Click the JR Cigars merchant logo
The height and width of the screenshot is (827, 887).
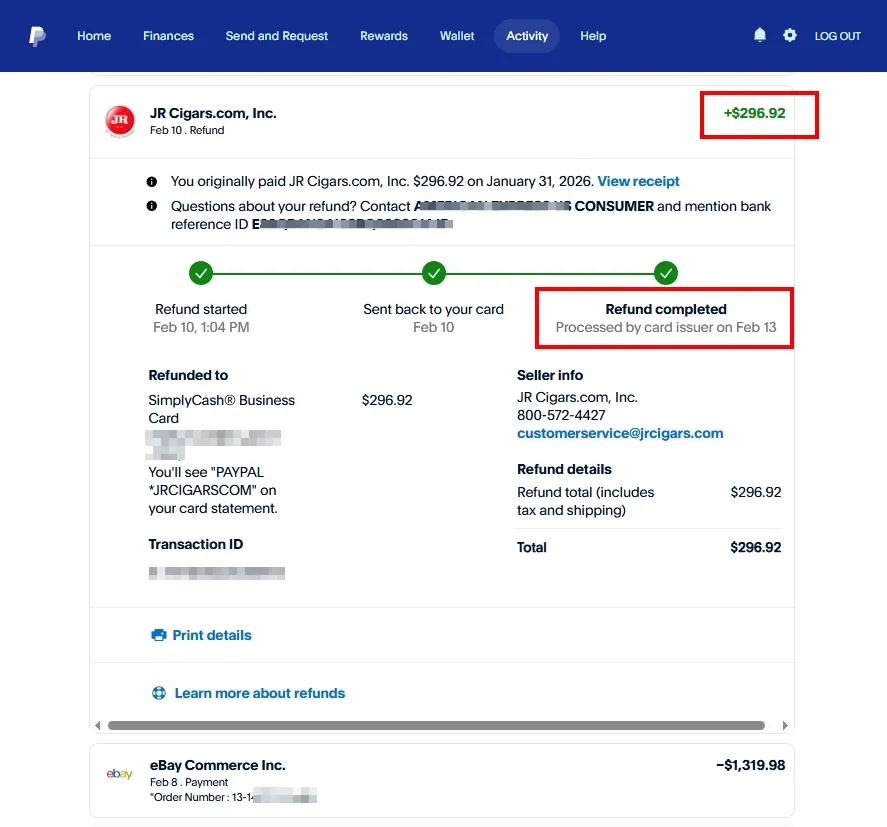pos(120,121)
